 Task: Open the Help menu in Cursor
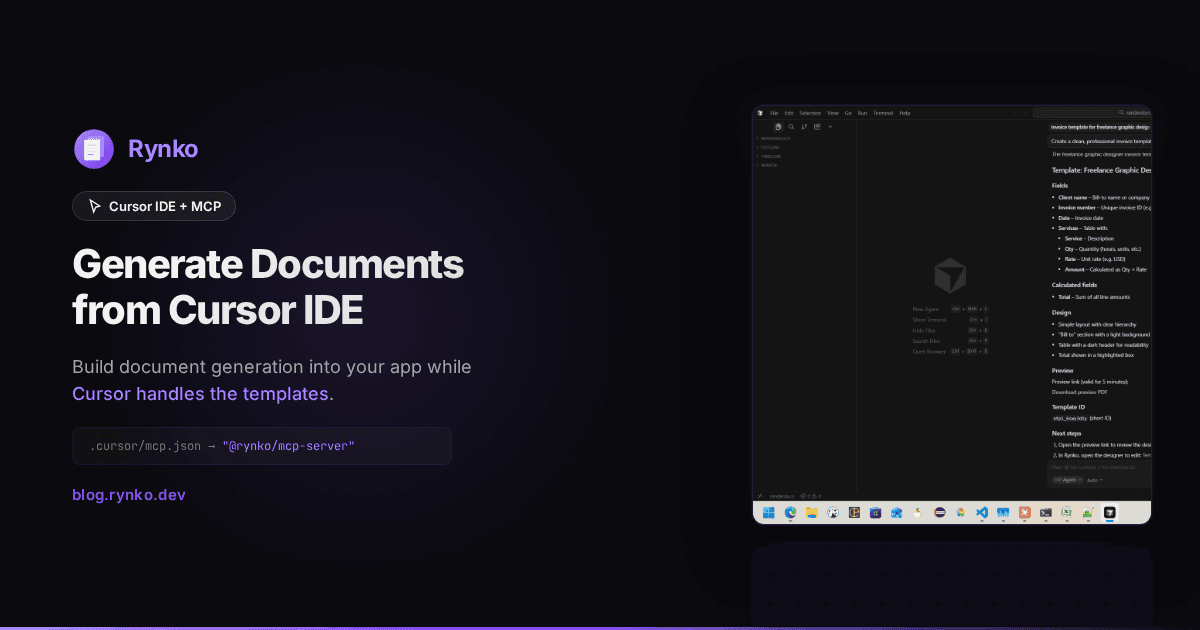(905, 113)
